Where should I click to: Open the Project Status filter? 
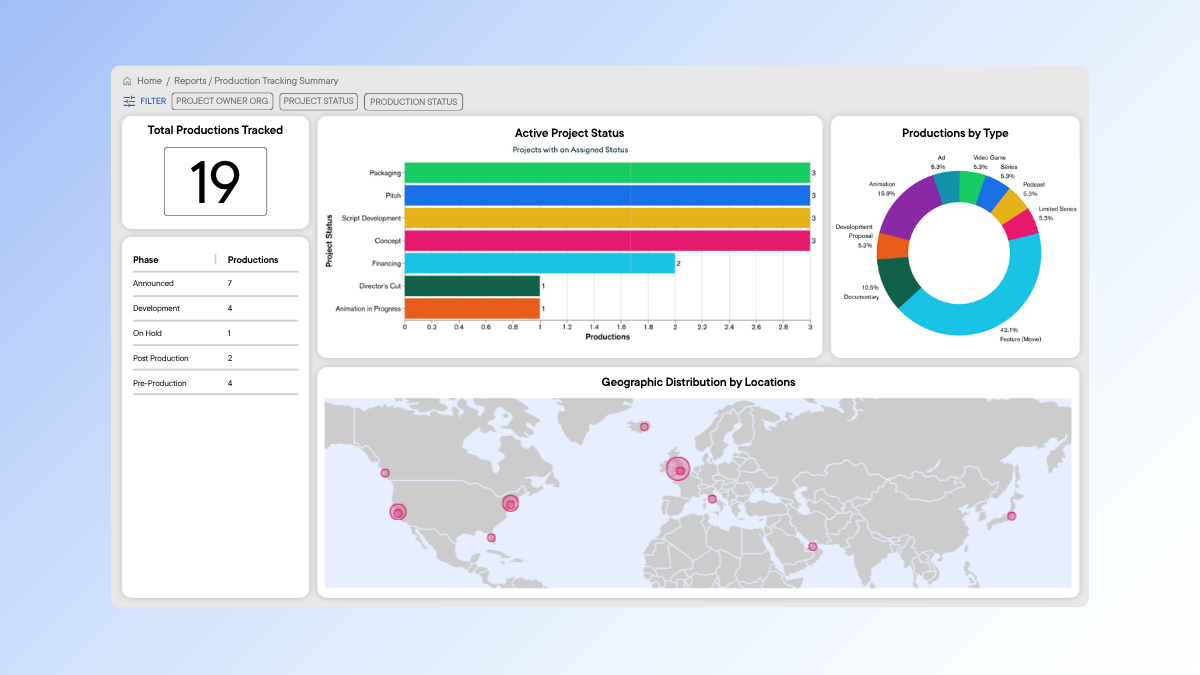(x=319, y=101)
